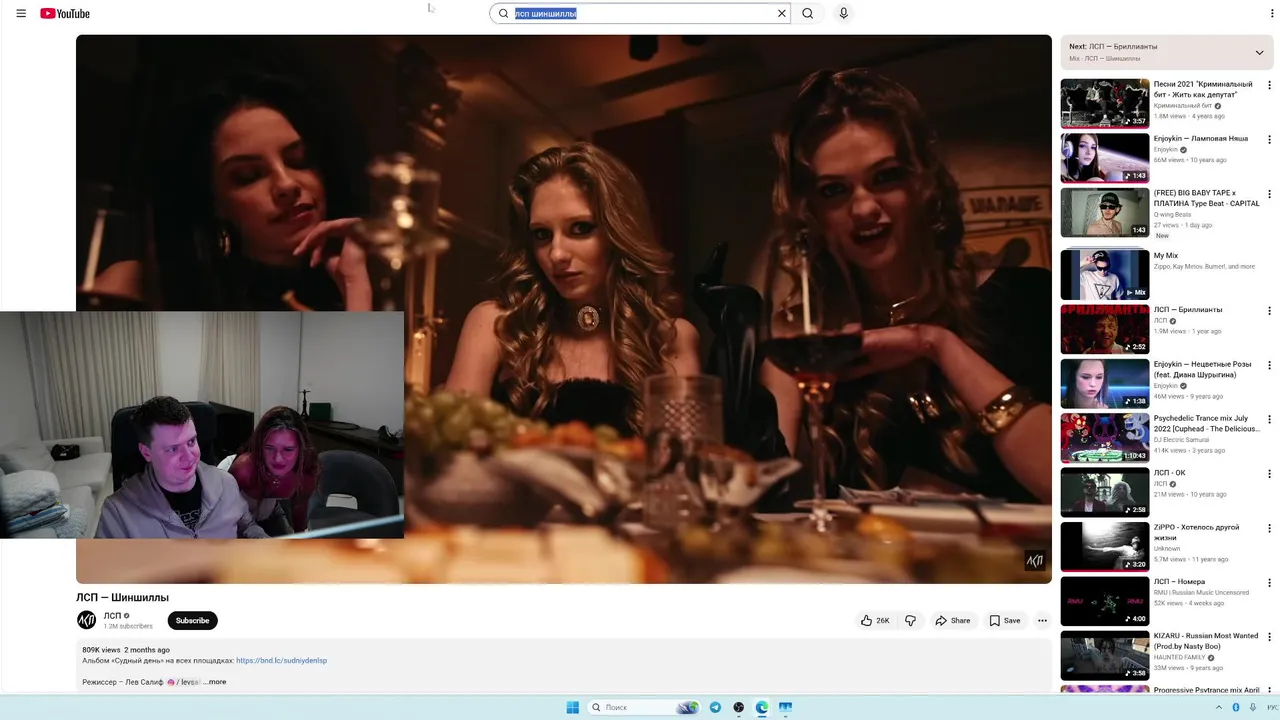Open Q-wing Beats channel name

(1174, 214)
